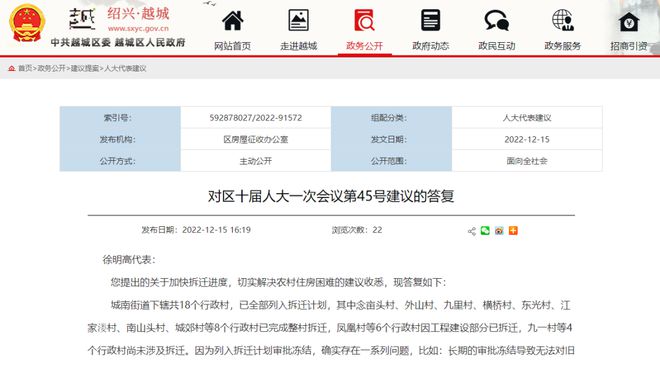Click 中共越城区委 越城区人民政府 heading

click(x=118, y=43)
